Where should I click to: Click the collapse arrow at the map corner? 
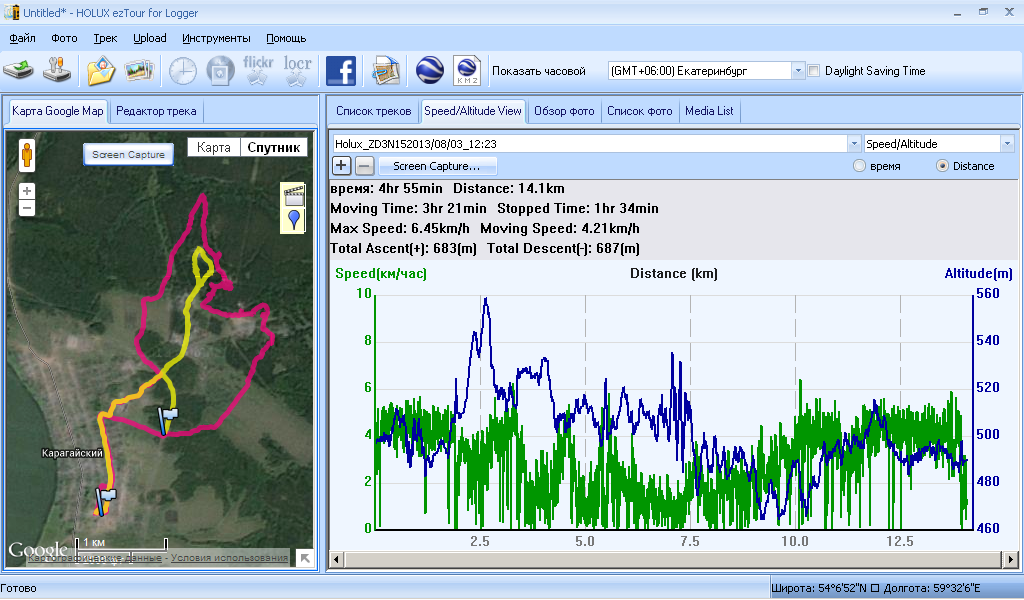point(305,558)
